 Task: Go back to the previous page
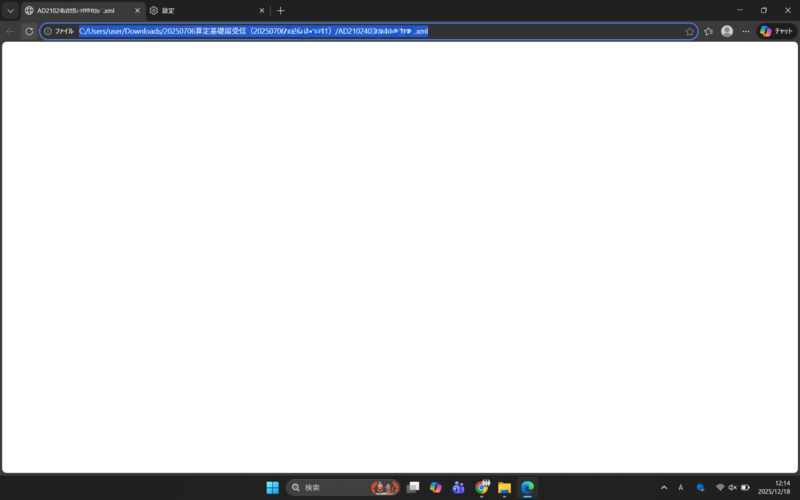(x=10, y=31)
